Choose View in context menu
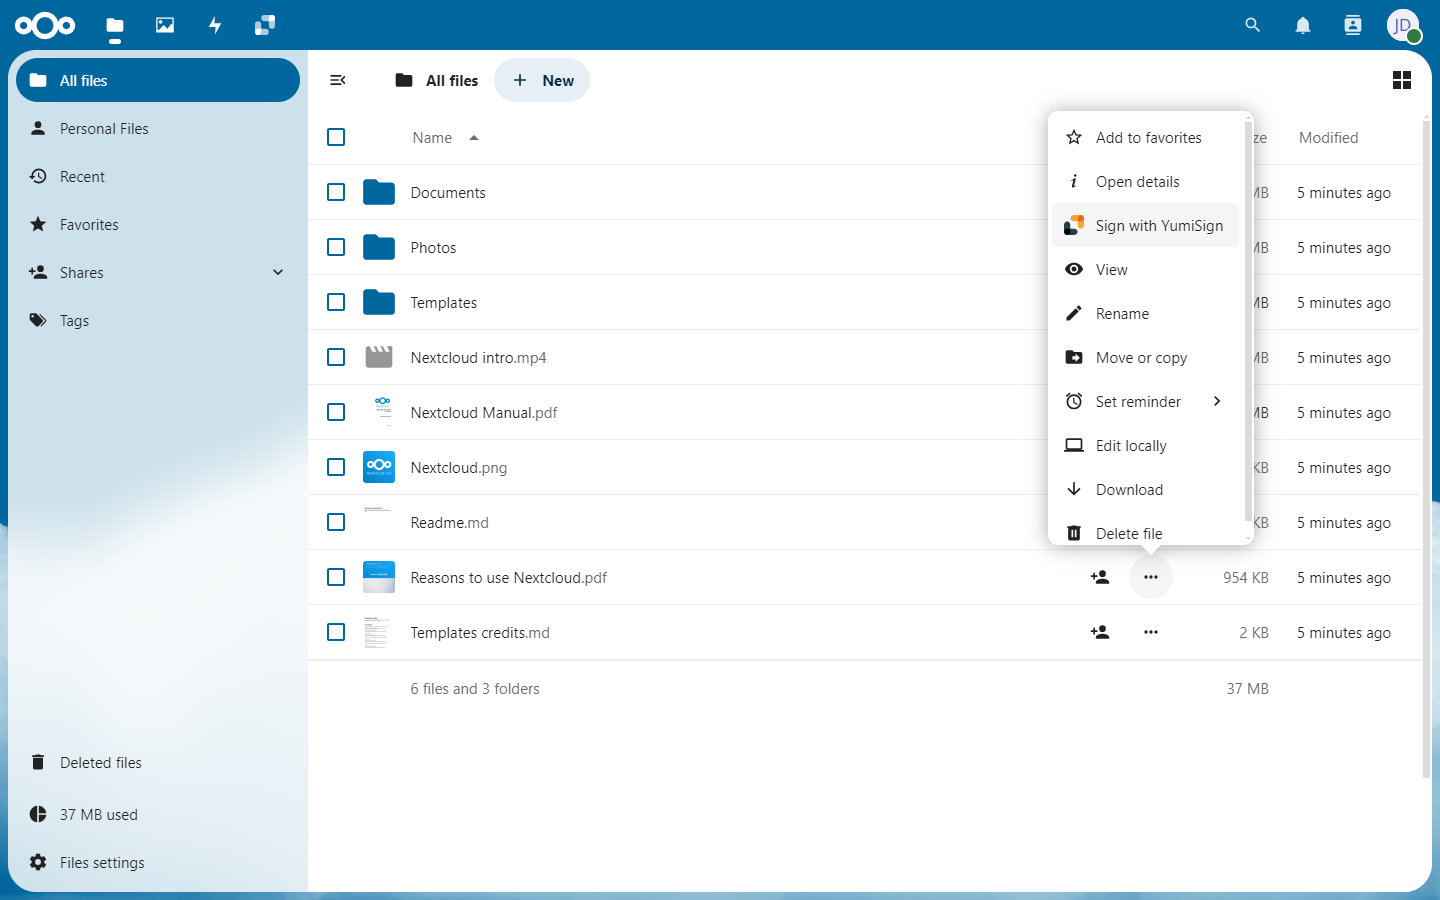 tap(1146, 269)
